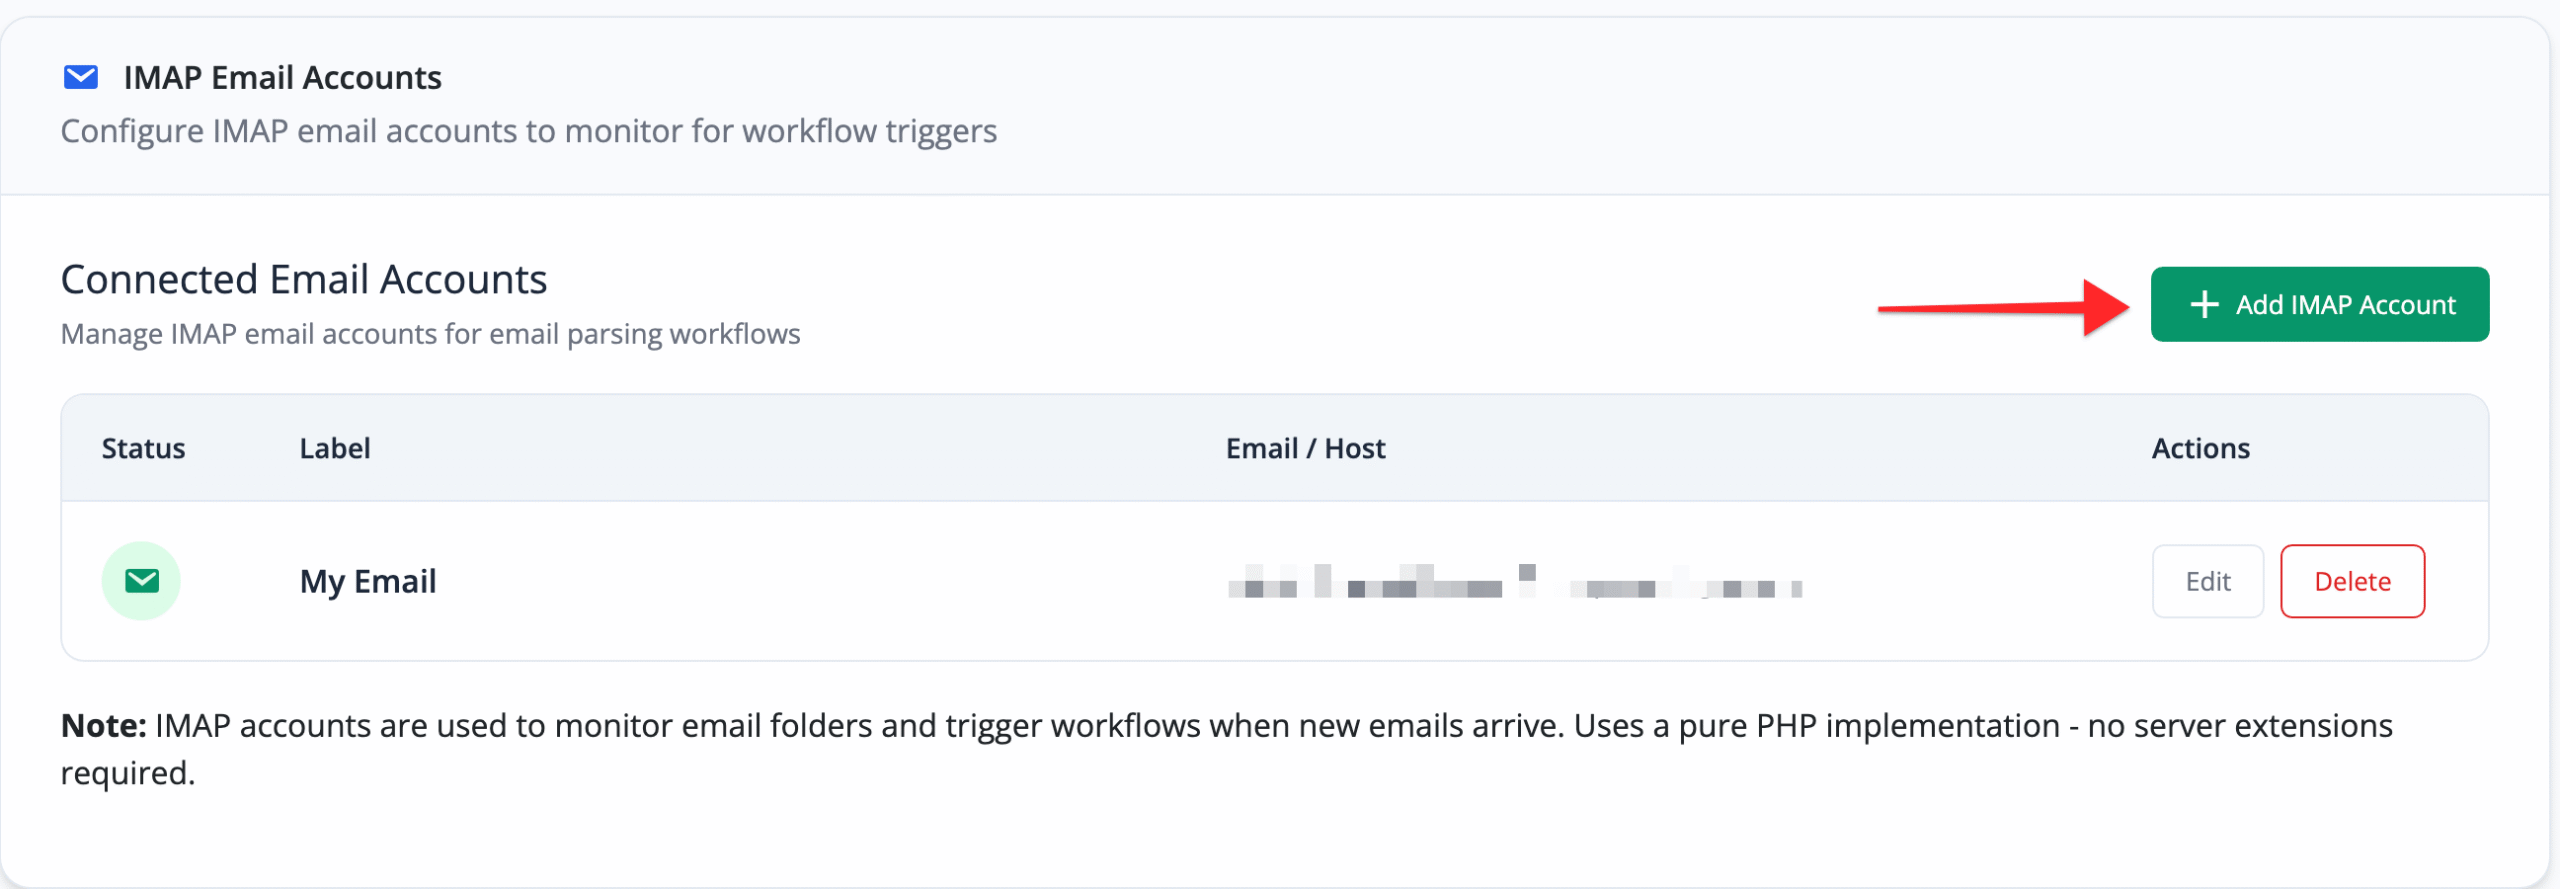Click Edit for the My Email account
Image resolution: width=2560 pixels, height=889 pixels.
(2207, 580)
